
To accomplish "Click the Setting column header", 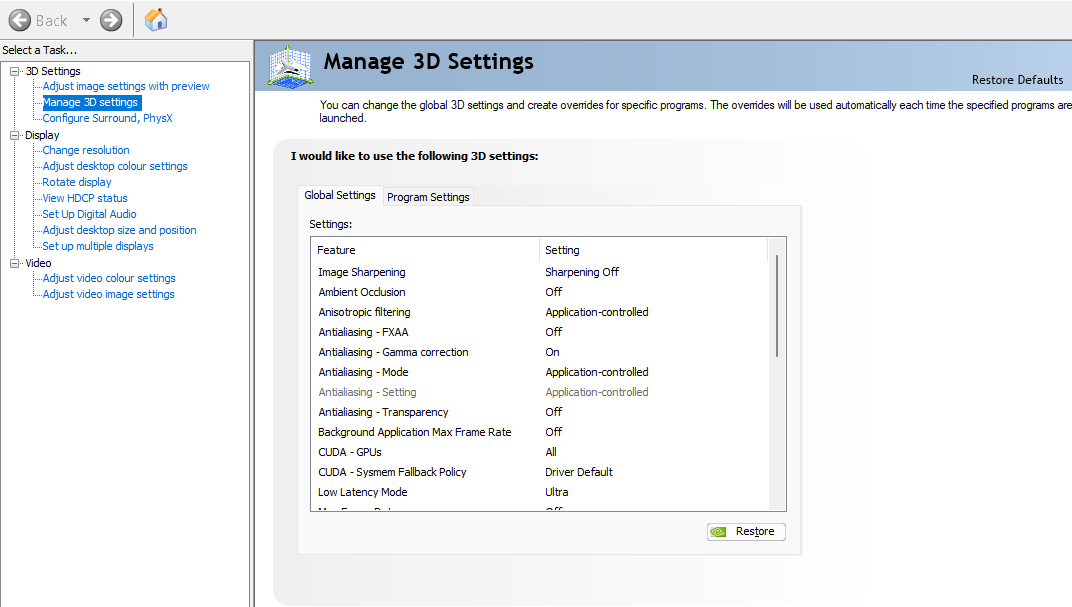I will [x=654, y=250].
